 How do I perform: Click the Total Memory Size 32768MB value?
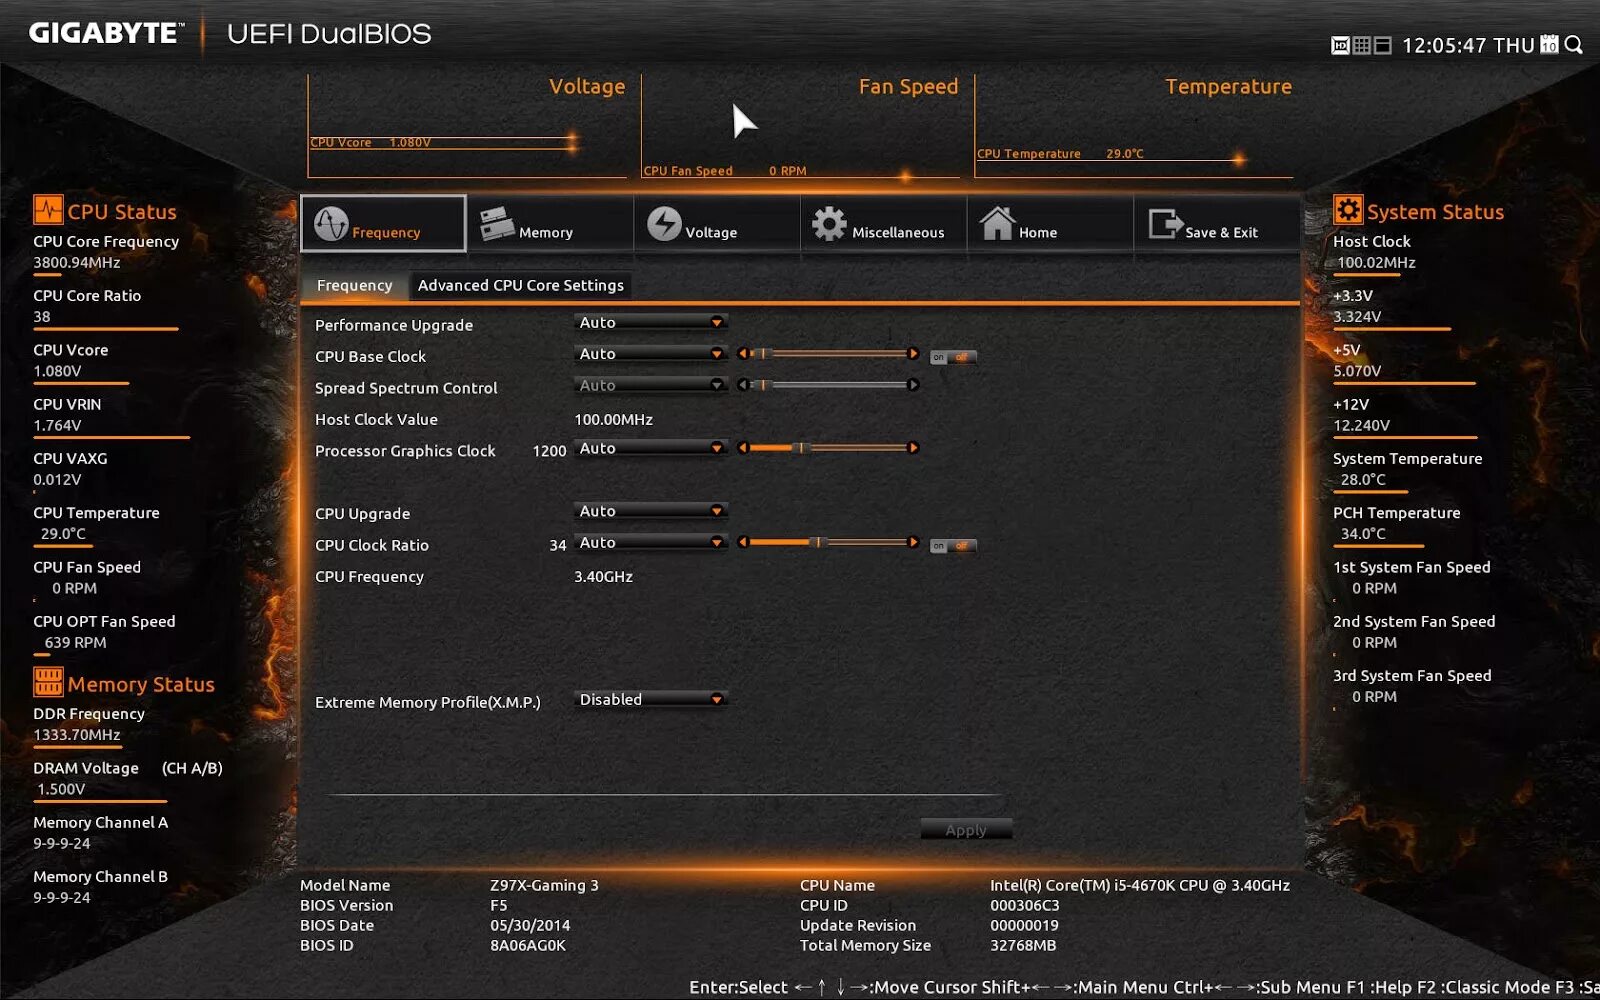1023,945
